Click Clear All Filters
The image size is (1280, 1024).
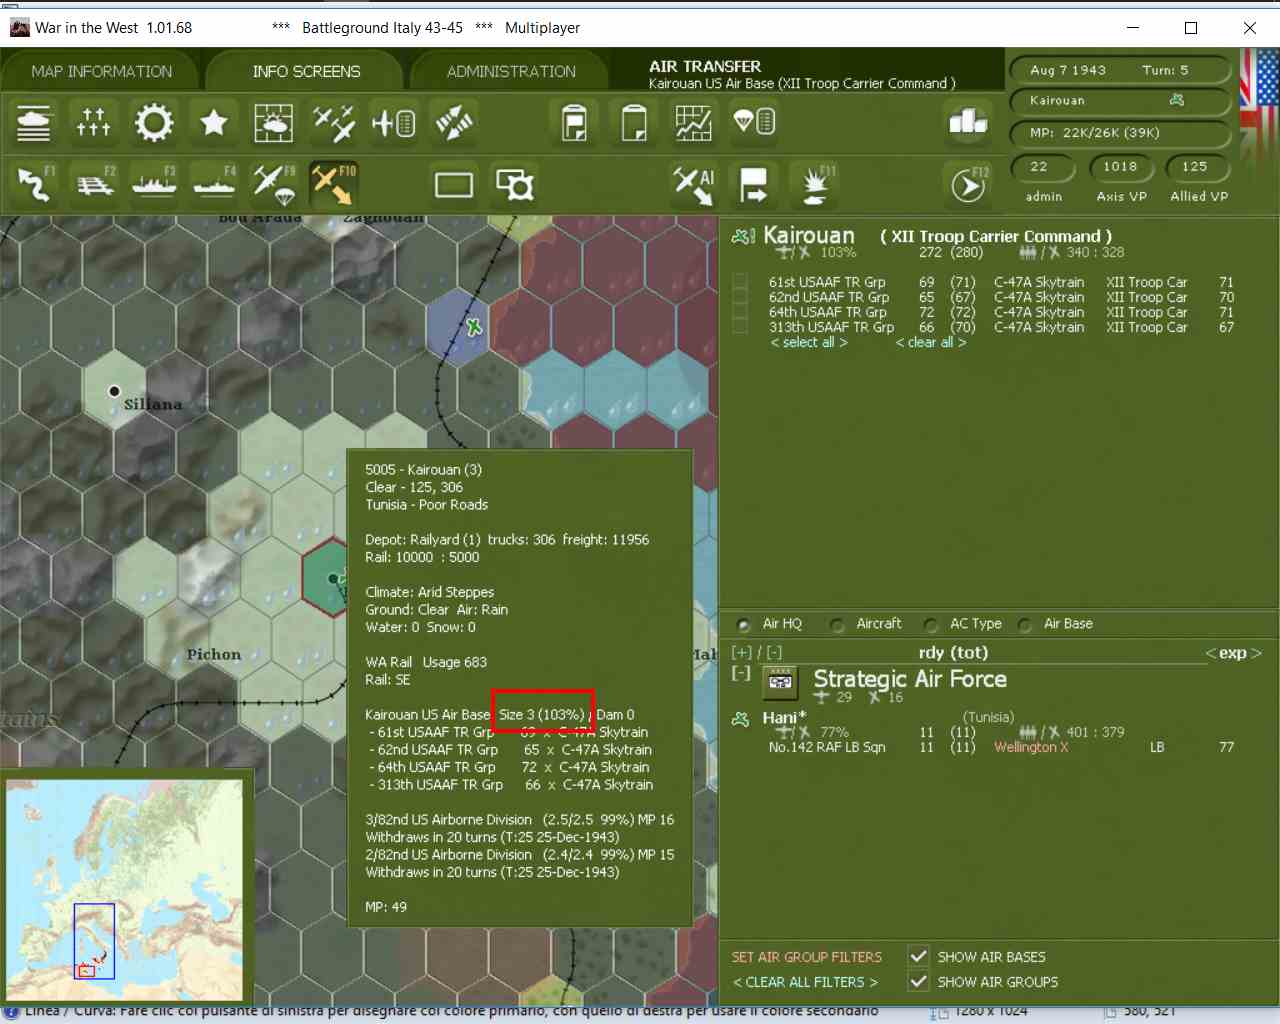(805, 982)
